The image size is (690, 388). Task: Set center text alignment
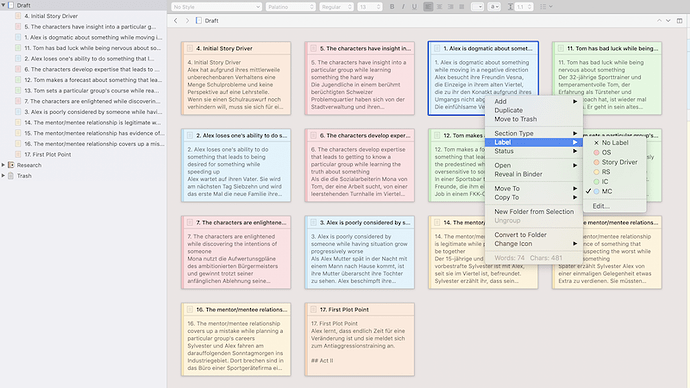(x=439, y=7)
